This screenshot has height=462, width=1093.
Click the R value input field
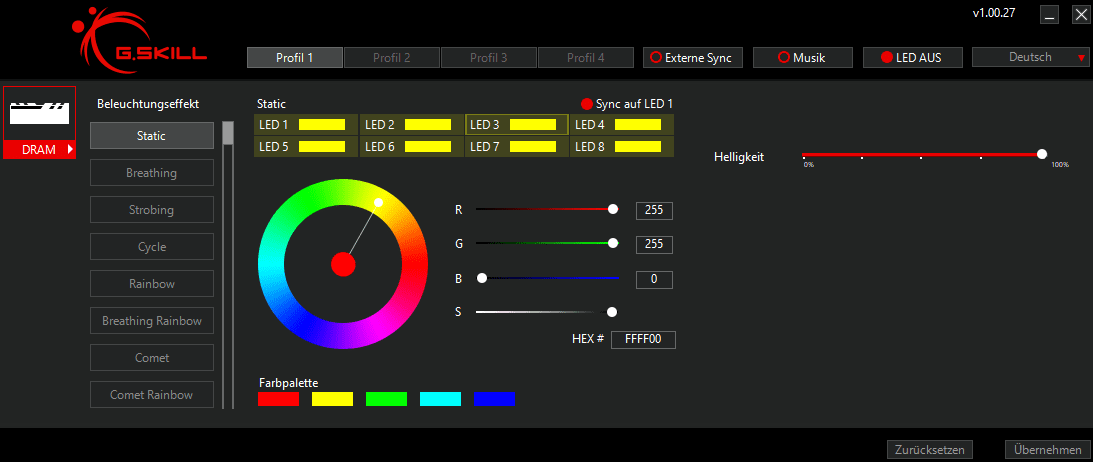point(654,210)
